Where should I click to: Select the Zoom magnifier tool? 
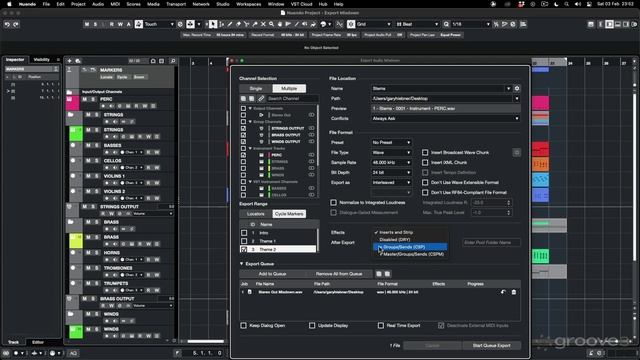(271, 24)
